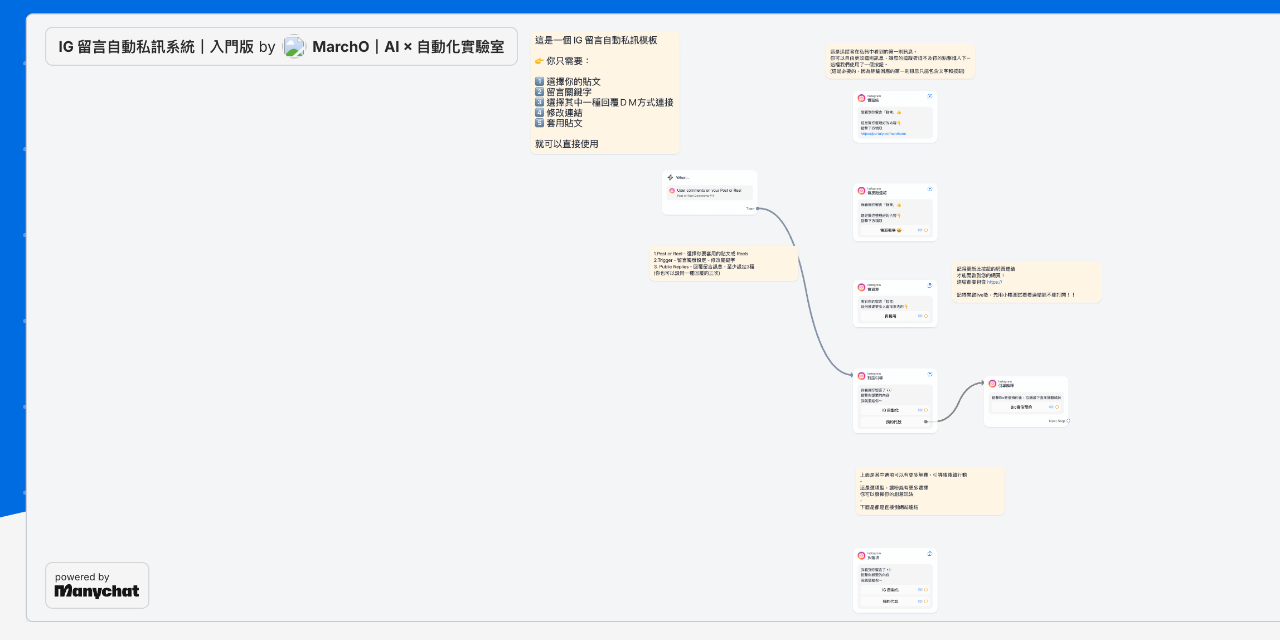
Task: Select the yellow instructions sticky note
Action: point(604,93)
